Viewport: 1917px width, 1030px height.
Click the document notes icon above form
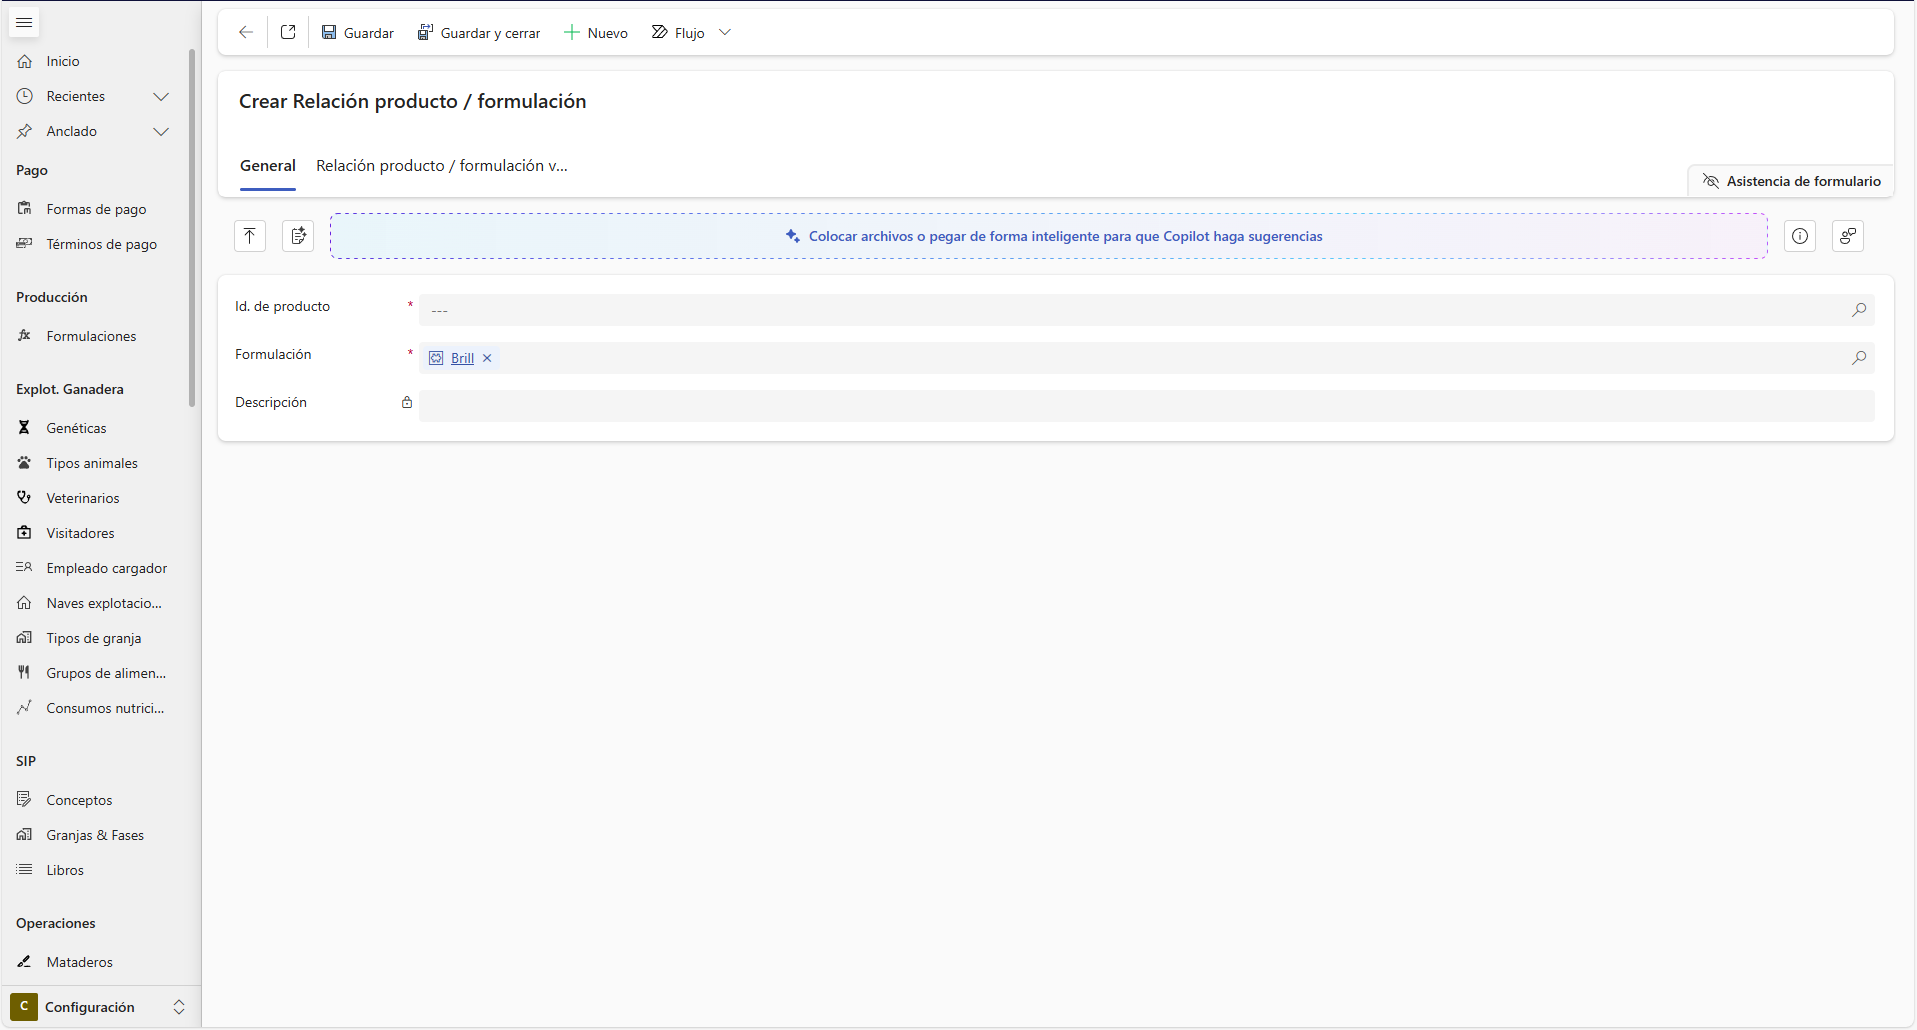[298, 237]
